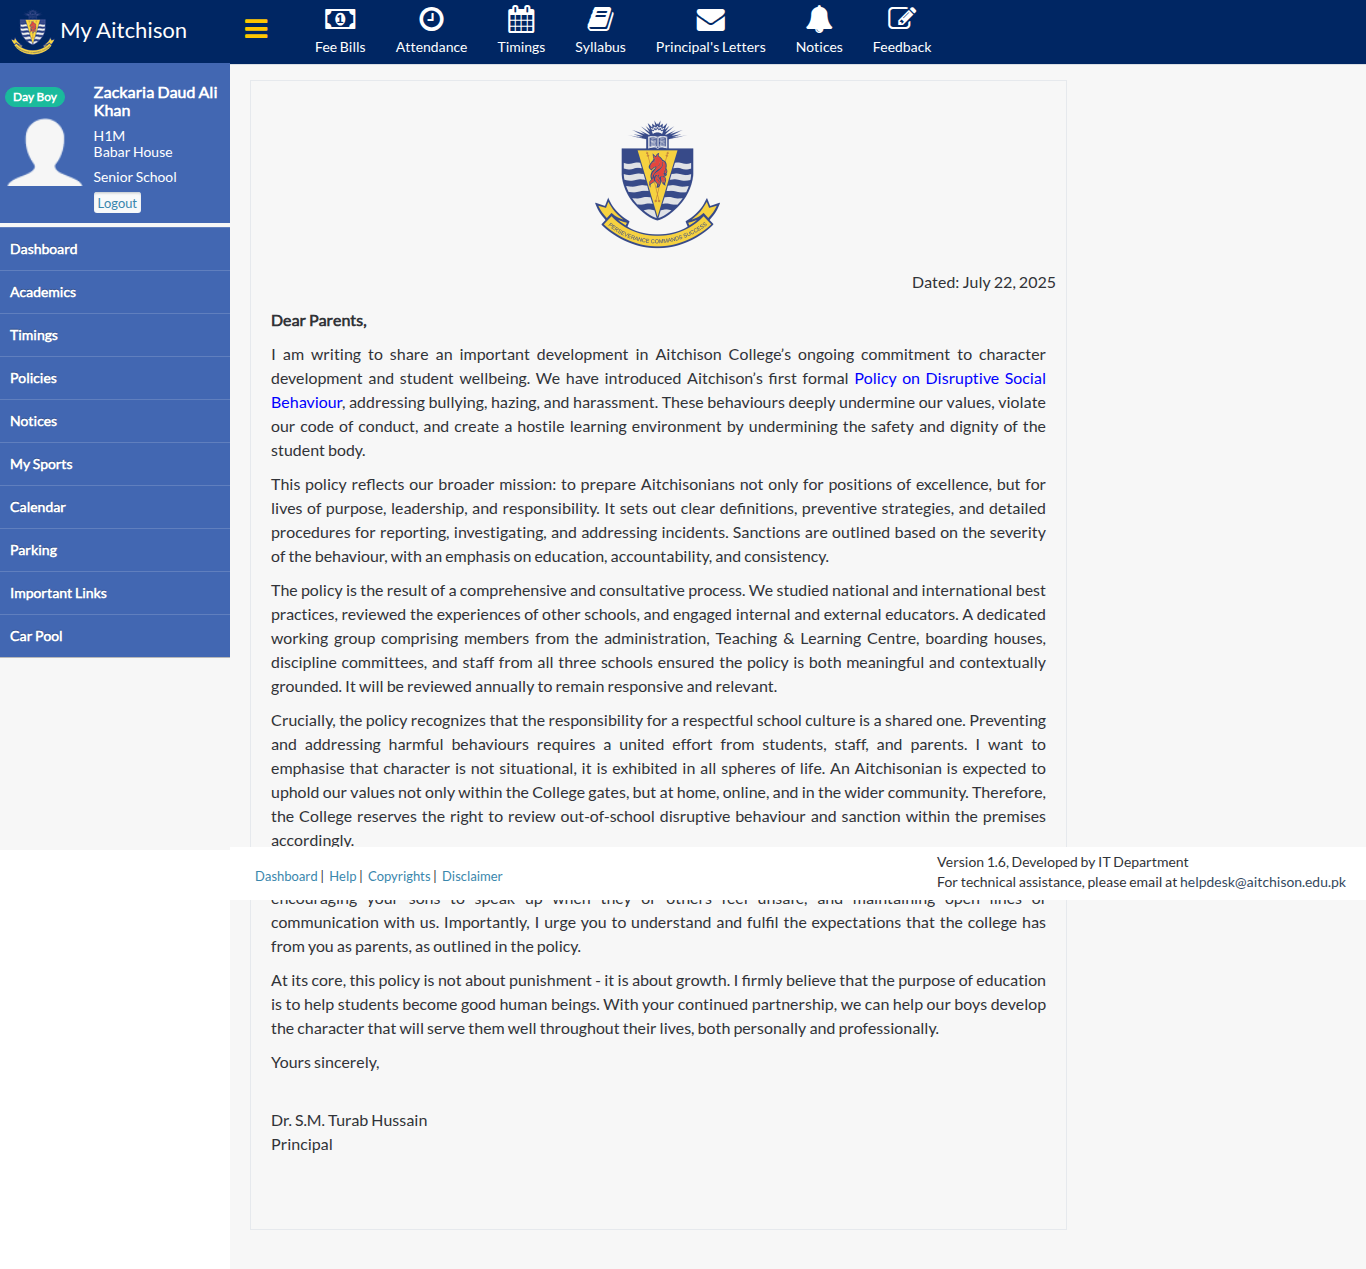Click the 'Version 1.6, Developed by IT Department' text
Image resolution: width=1366 pixels, height=1269 pixels.
pyautogui.click(x=1063, y=862)
